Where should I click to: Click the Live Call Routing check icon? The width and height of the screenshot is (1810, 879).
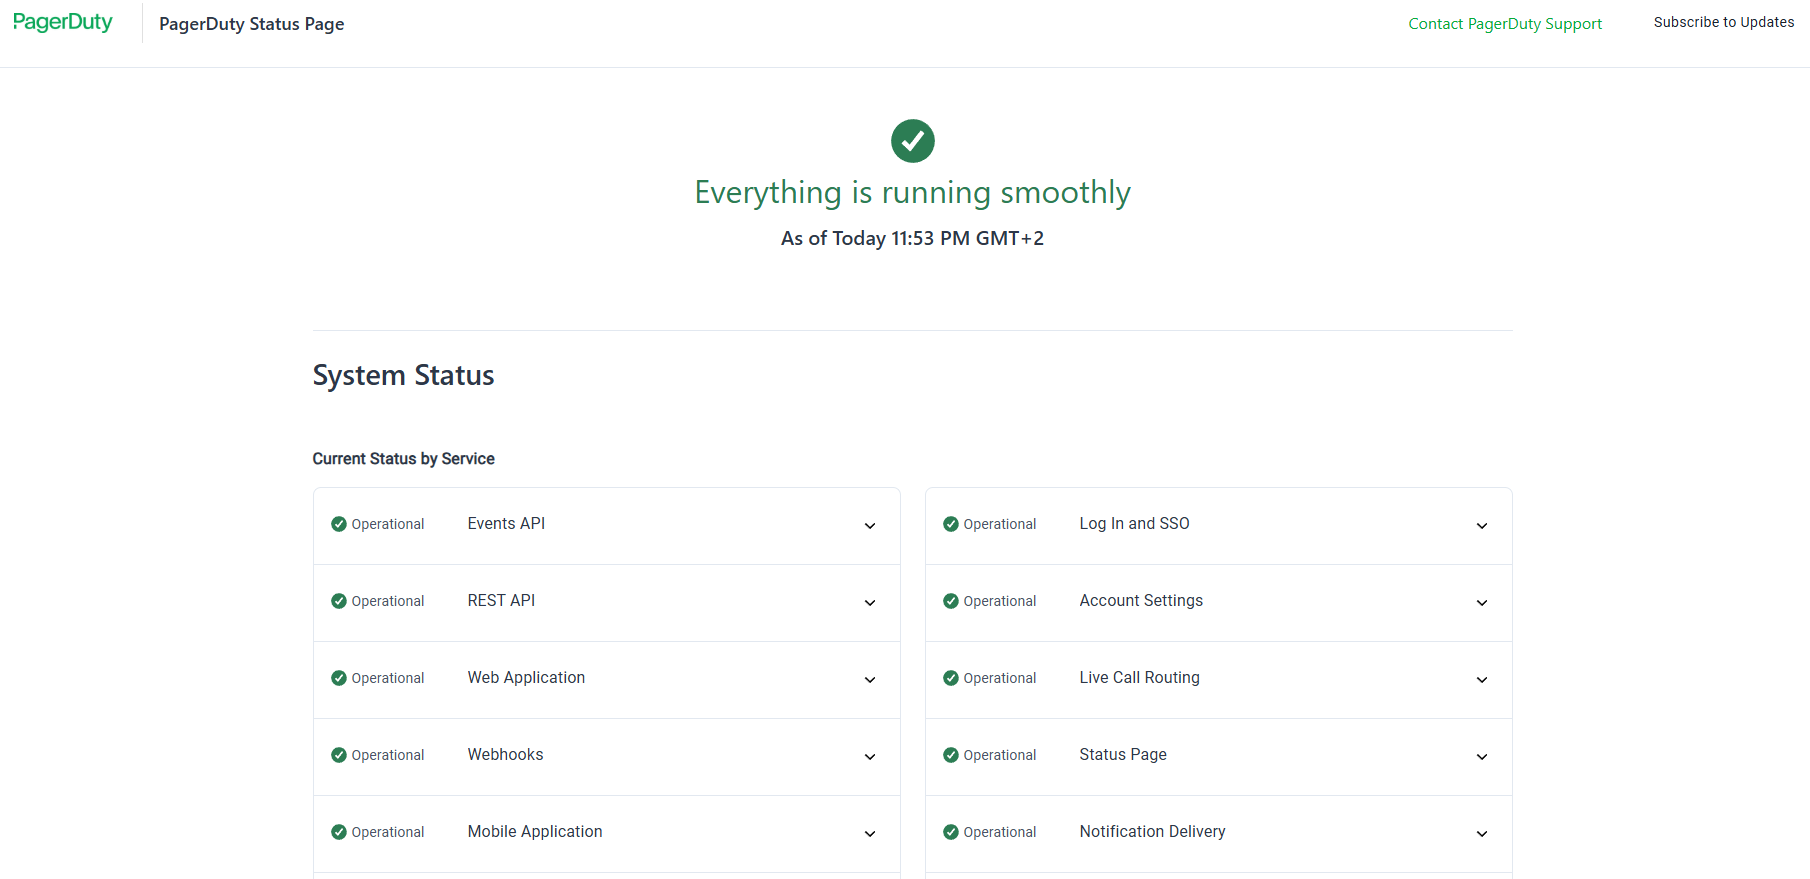point(951,678)
